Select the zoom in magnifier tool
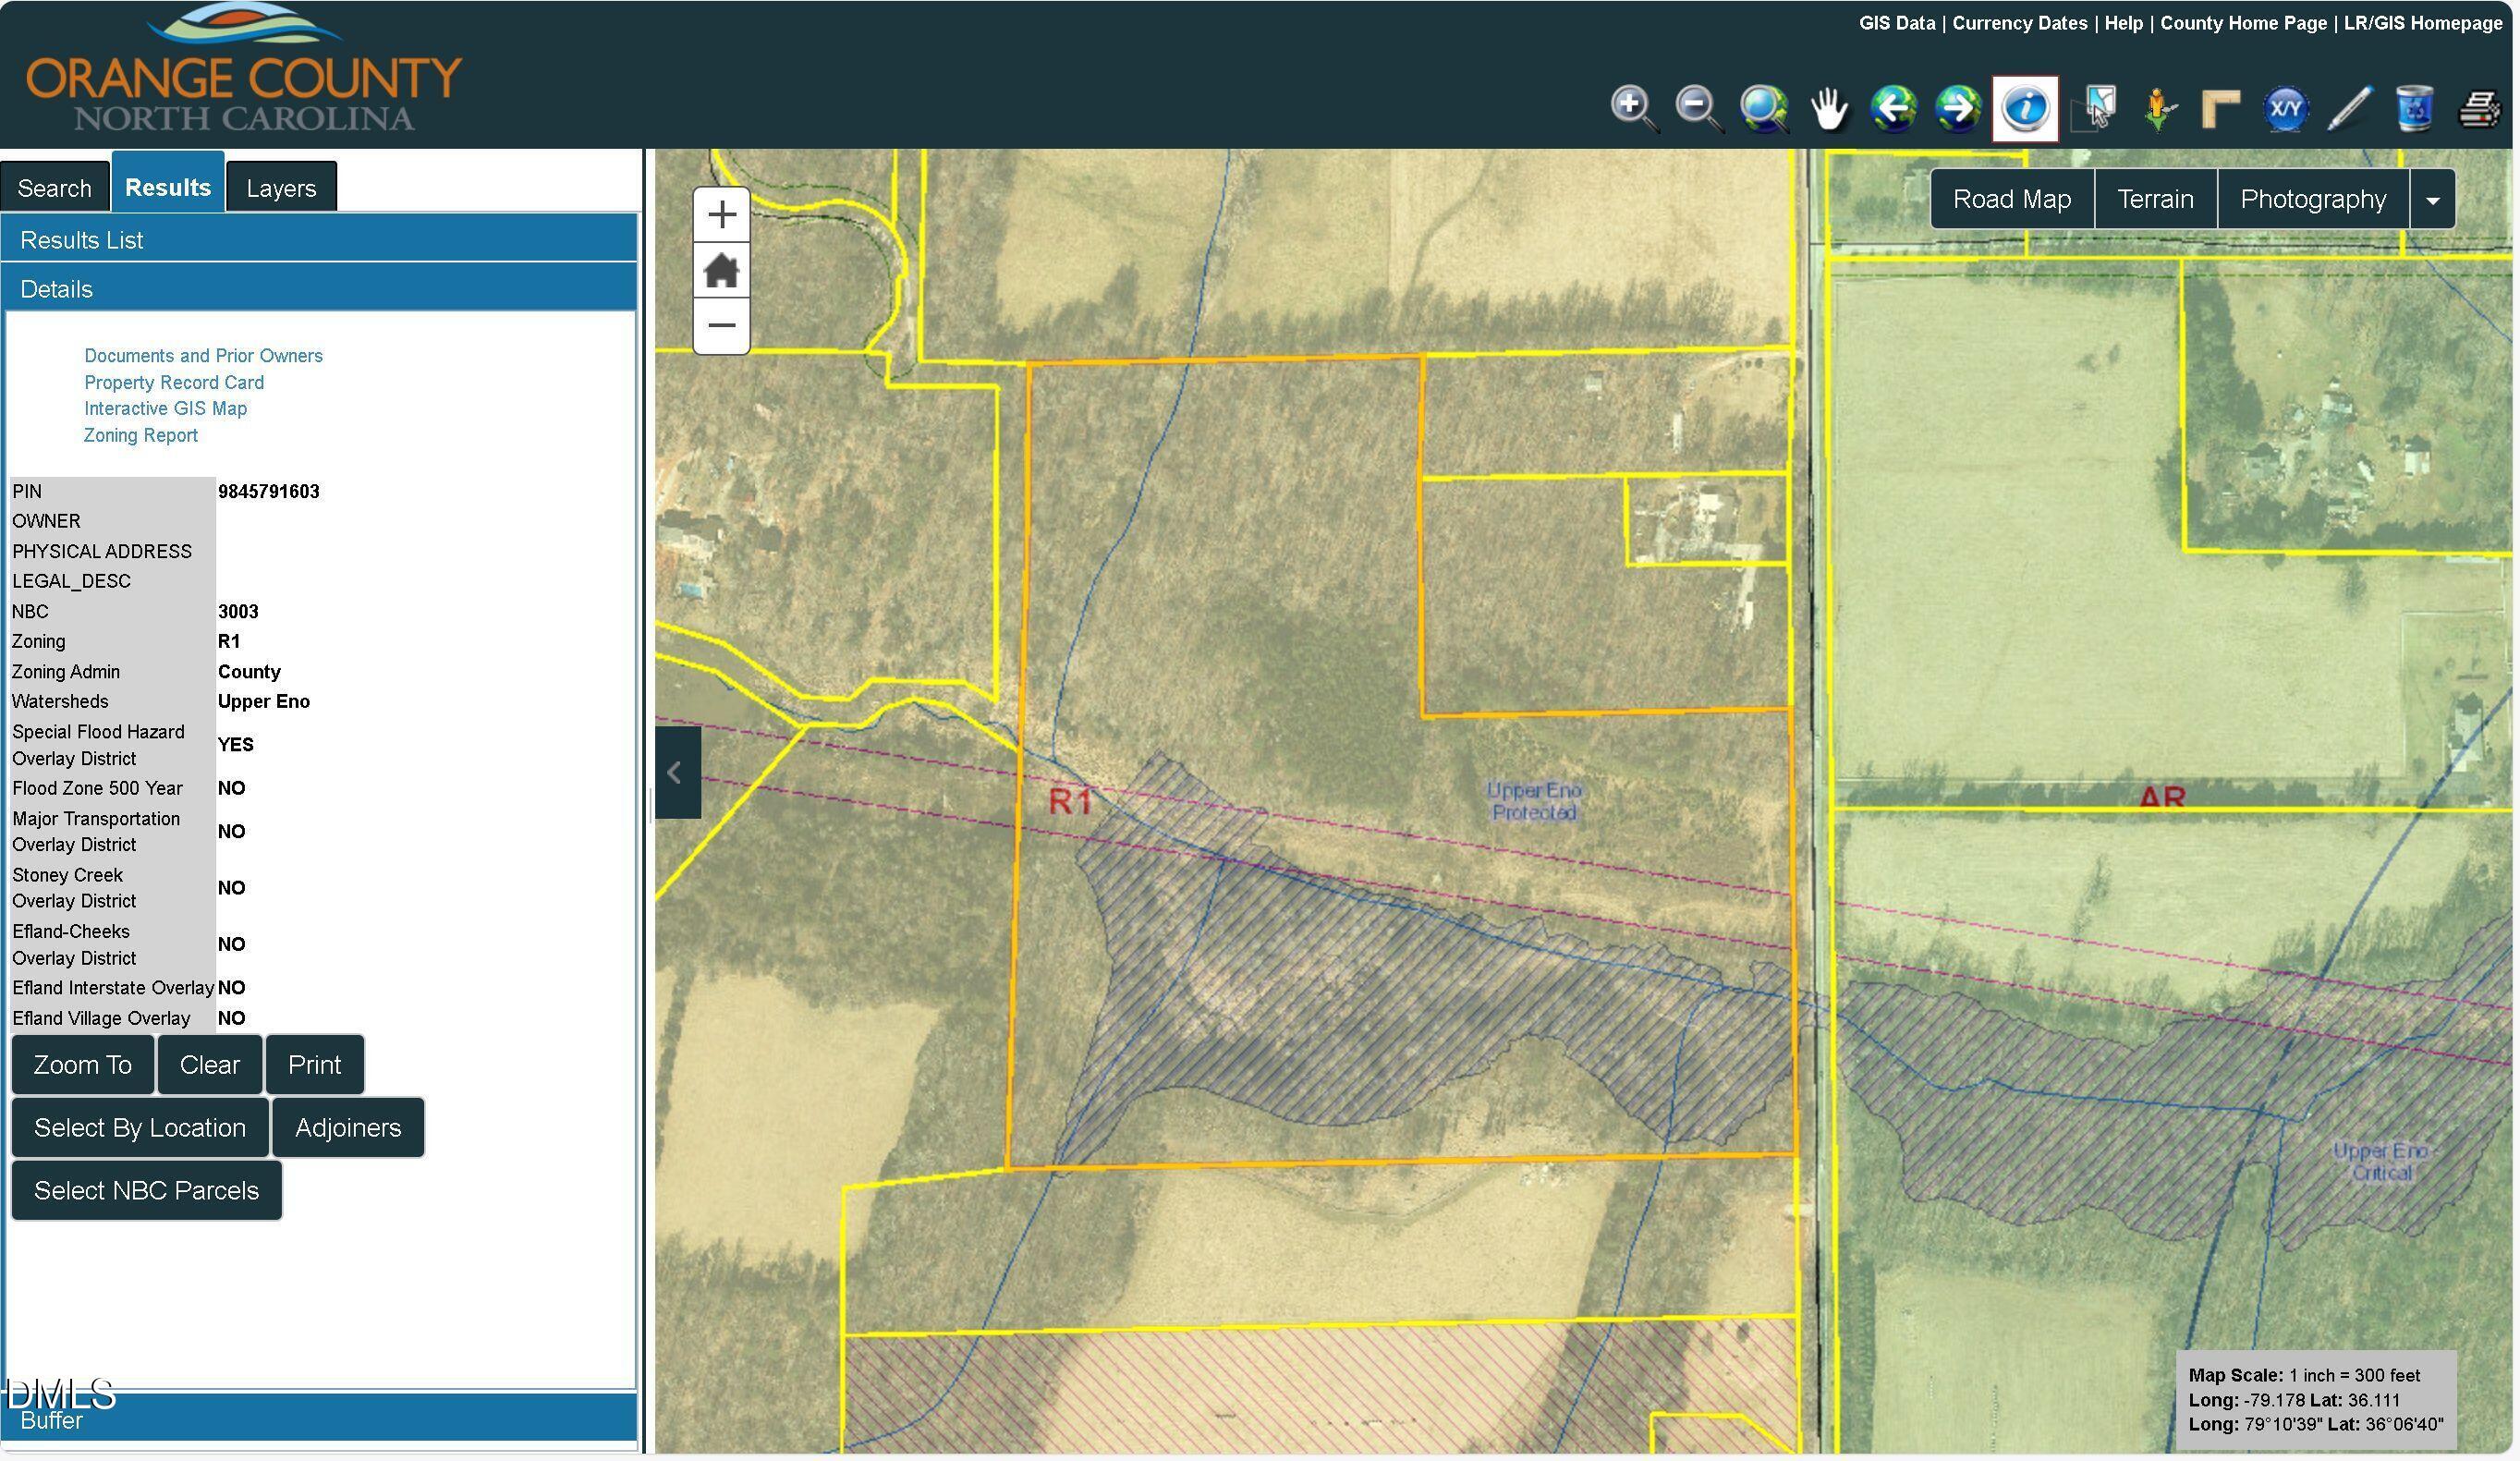Image resolution: width=2520 pixels, height=1461 pixels. pyautogui.click(x=1633, y=108)
